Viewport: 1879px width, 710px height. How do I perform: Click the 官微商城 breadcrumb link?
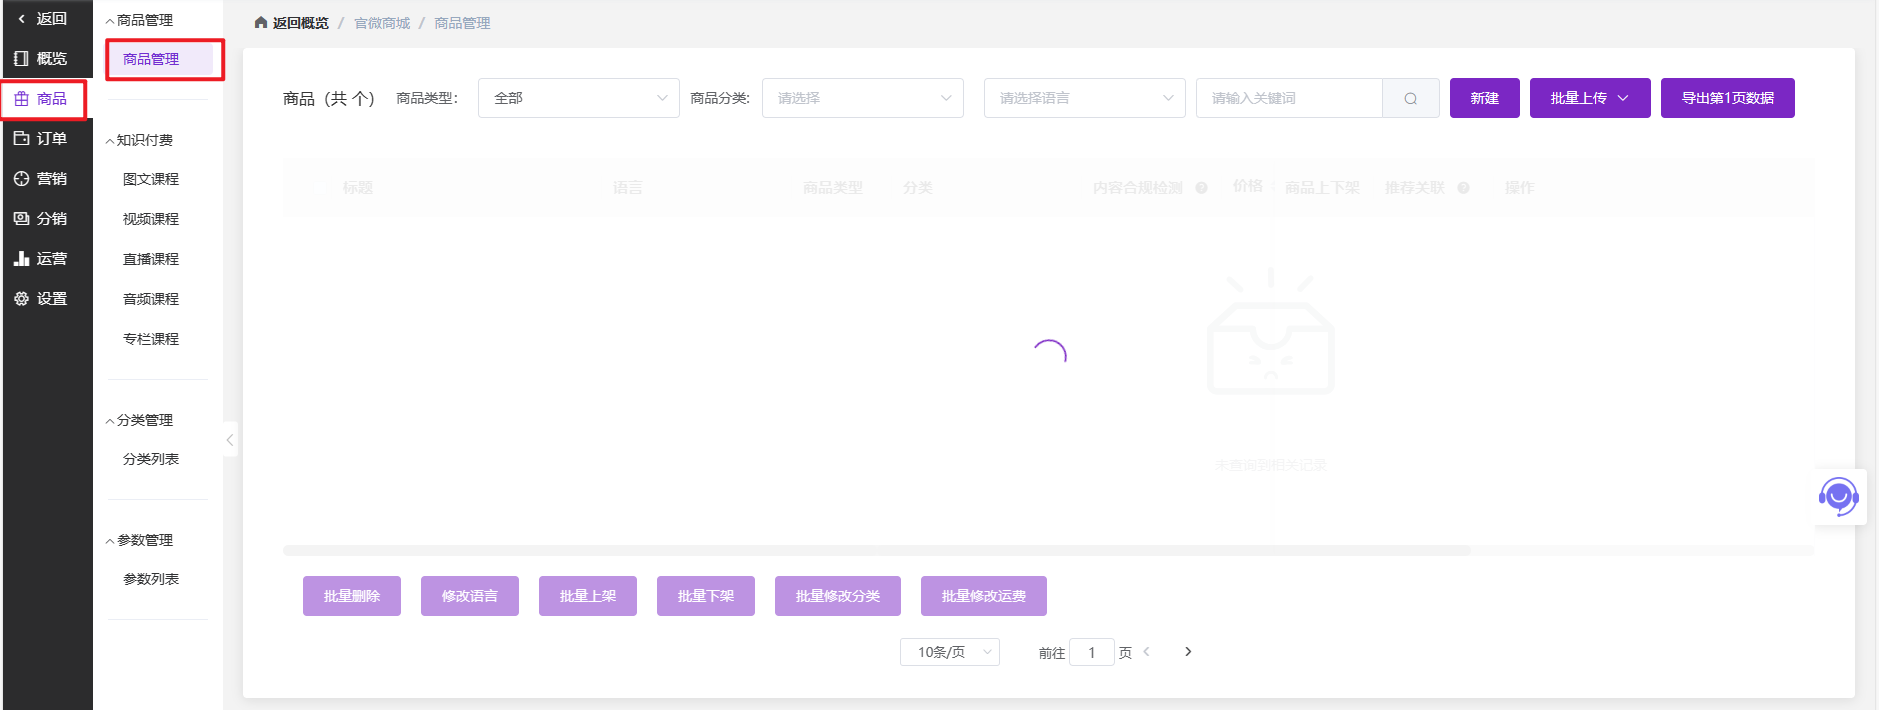[x=382, y=23]
